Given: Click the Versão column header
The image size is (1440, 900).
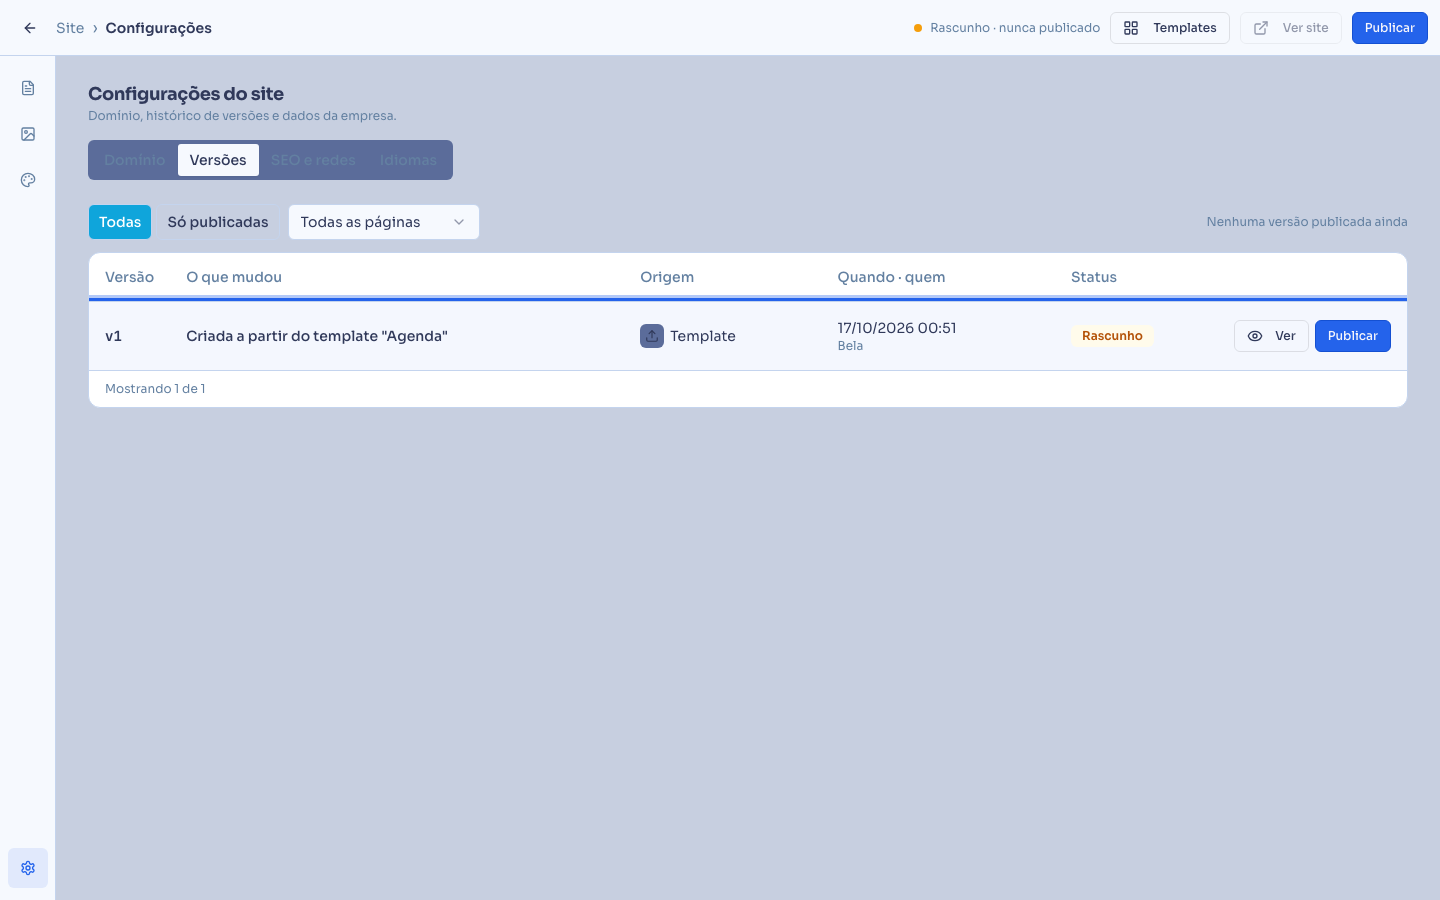Looking at the screenshot, I should tap(130, 277).
